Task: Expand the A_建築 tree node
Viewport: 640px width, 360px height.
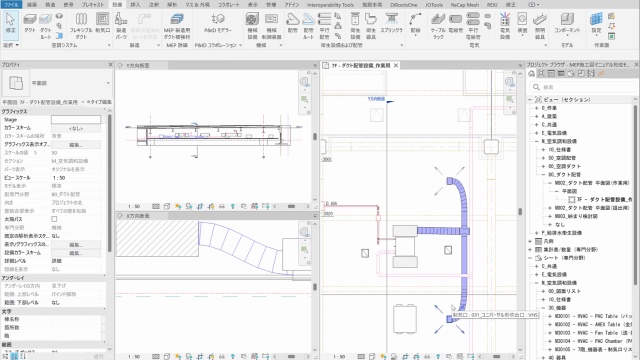Action: coord(537,116)
